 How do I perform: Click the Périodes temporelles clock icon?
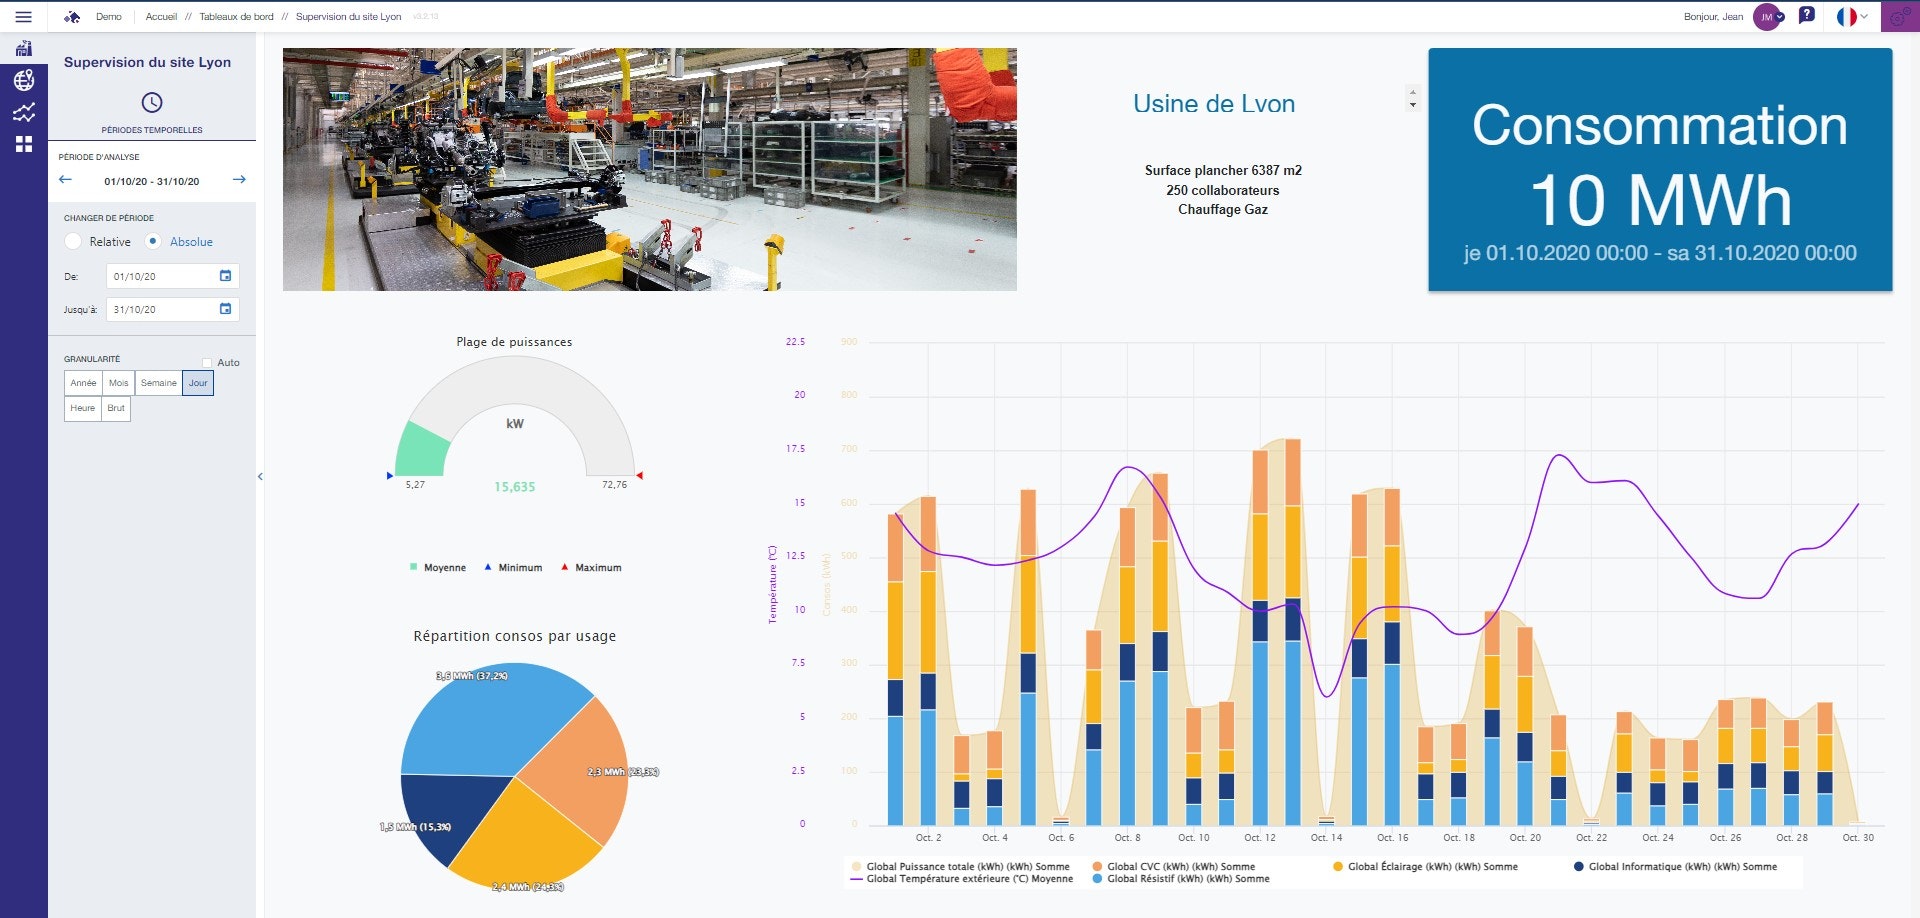(152, 102)
